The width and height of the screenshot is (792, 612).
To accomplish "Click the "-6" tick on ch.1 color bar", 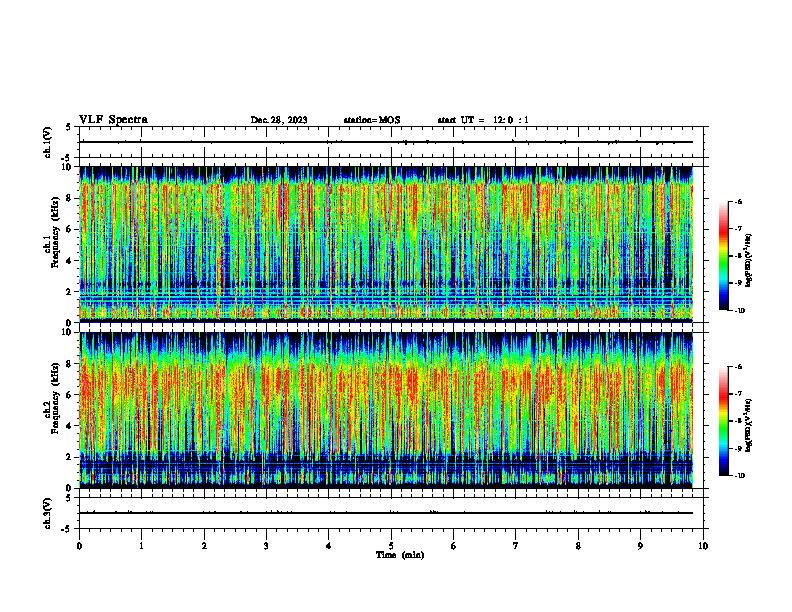I will tap(738, 201).
